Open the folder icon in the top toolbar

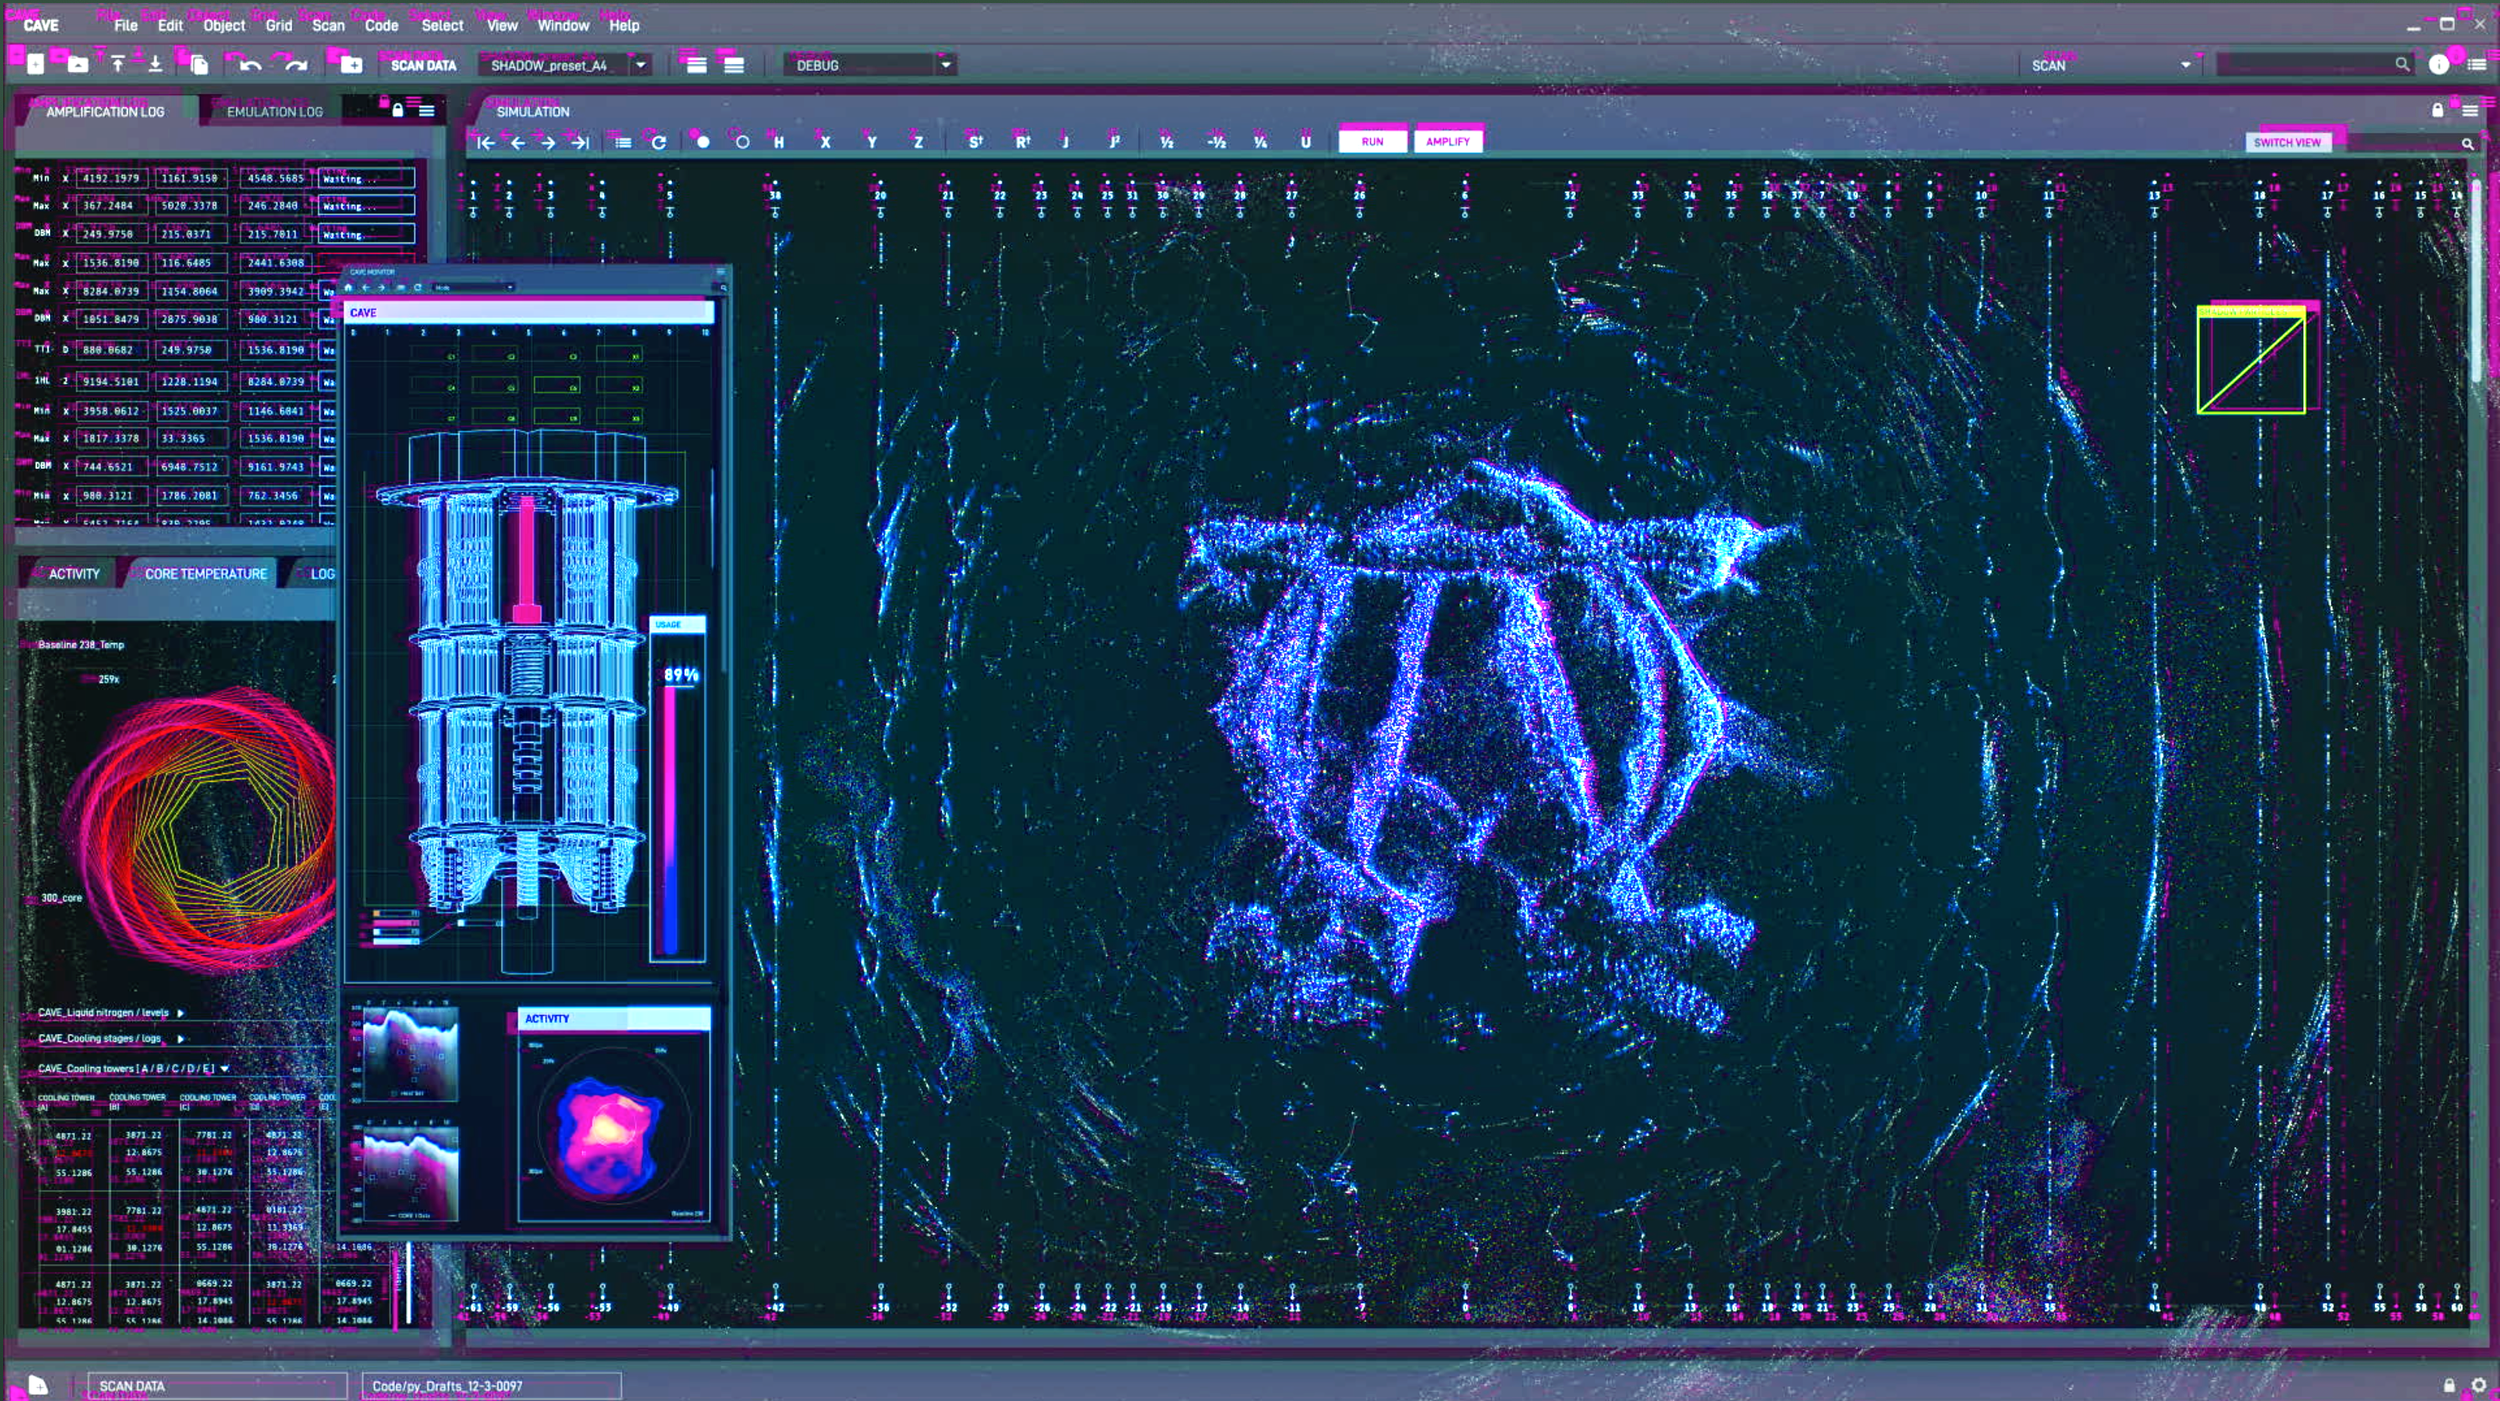[78, 64]
